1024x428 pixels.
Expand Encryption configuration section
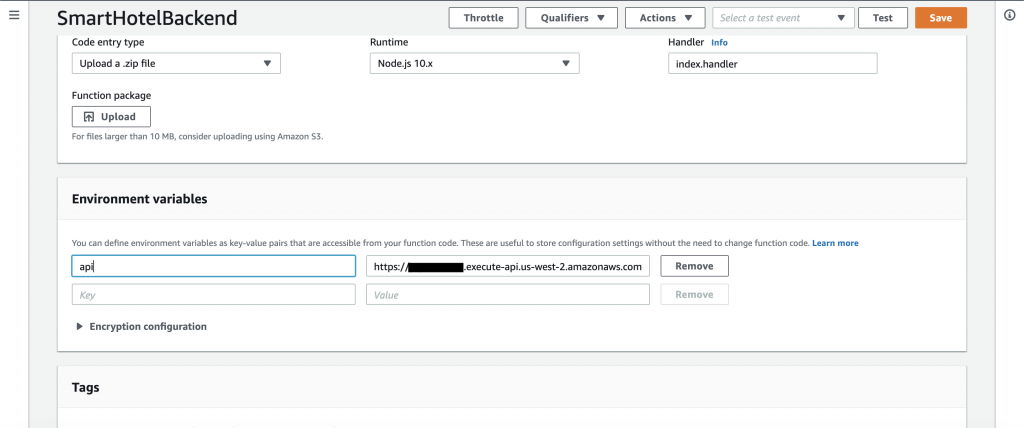pyautogui.click(x=142, y=326)
